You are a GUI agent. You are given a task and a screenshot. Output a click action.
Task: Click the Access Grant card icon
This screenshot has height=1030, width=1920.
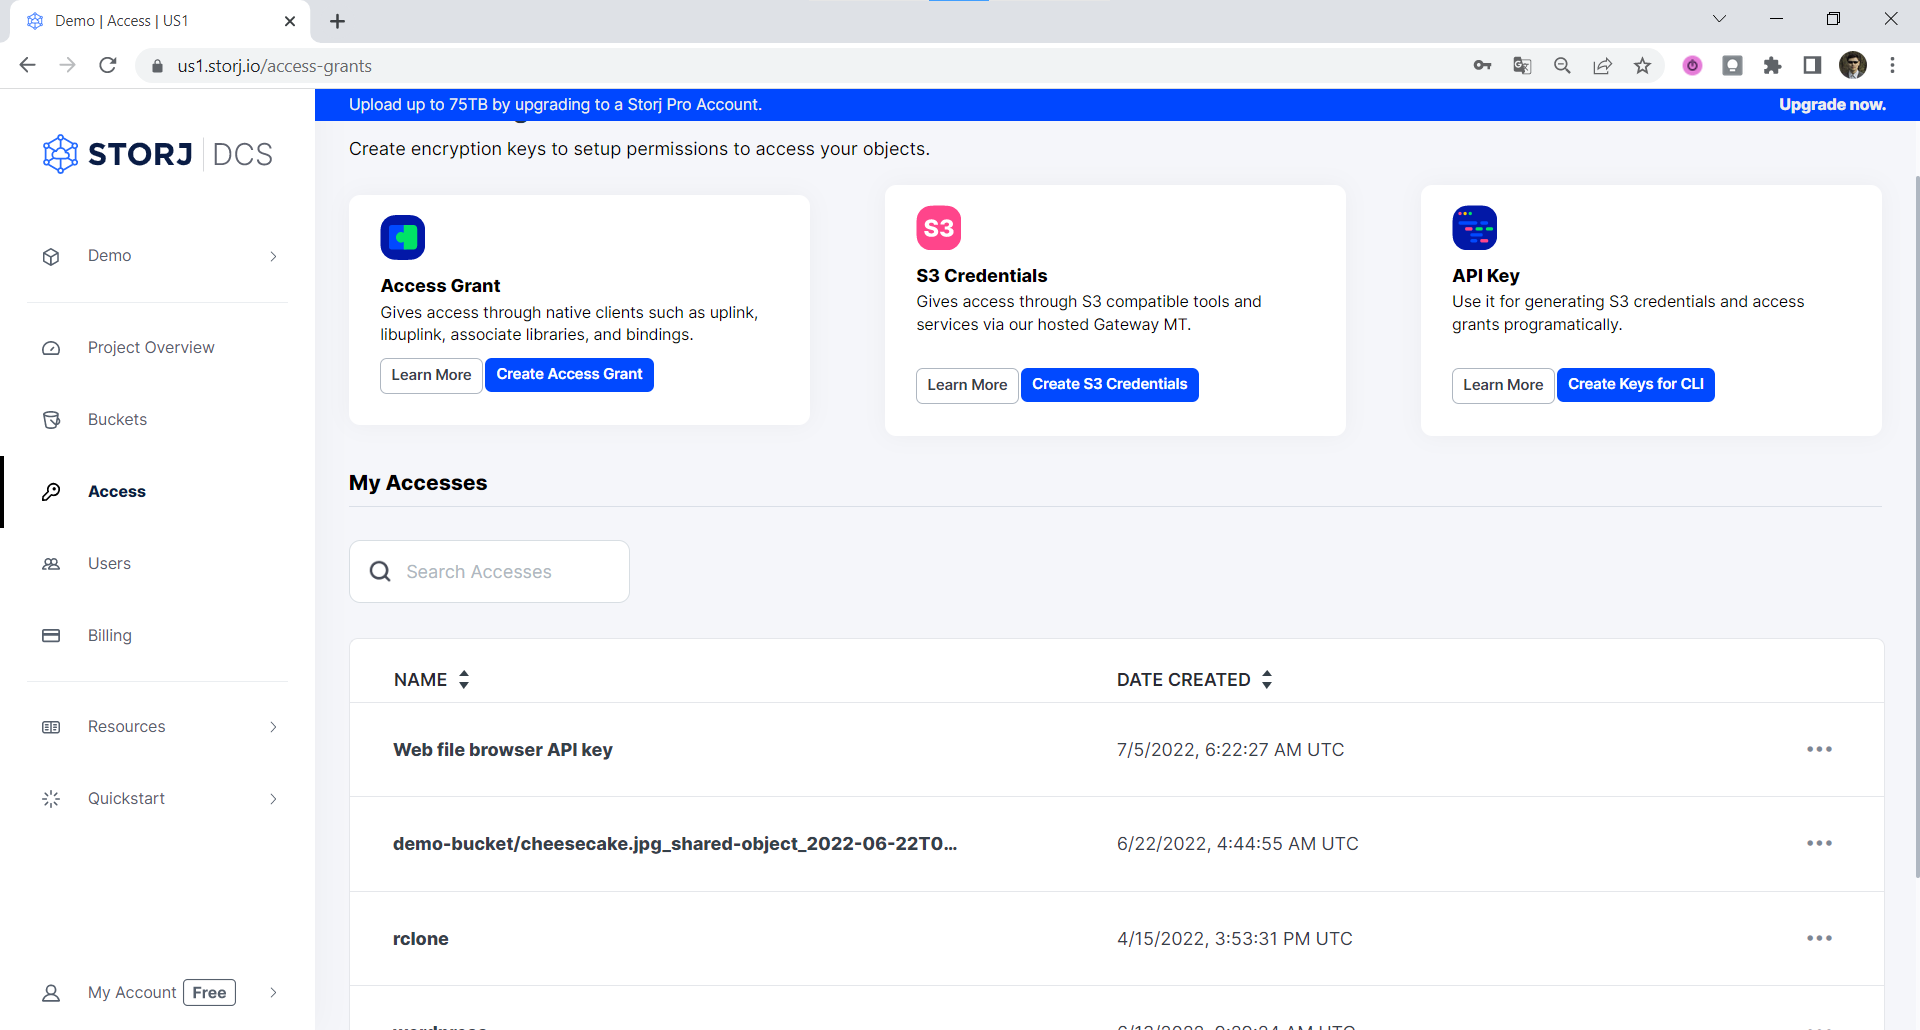403,238
